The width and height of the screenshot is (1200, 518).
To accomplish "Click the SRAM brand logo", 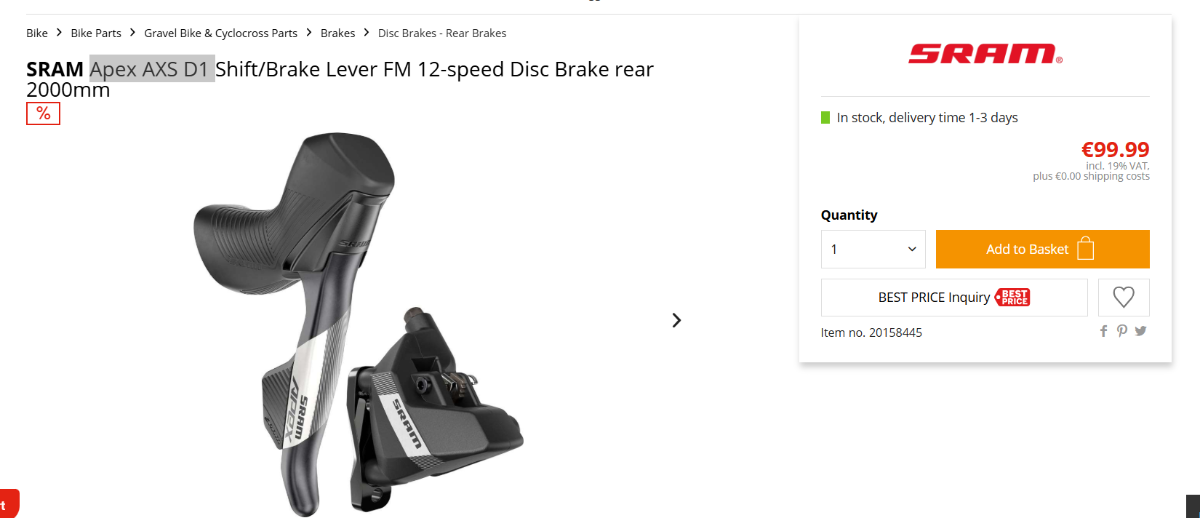I will tap(985, 54).
